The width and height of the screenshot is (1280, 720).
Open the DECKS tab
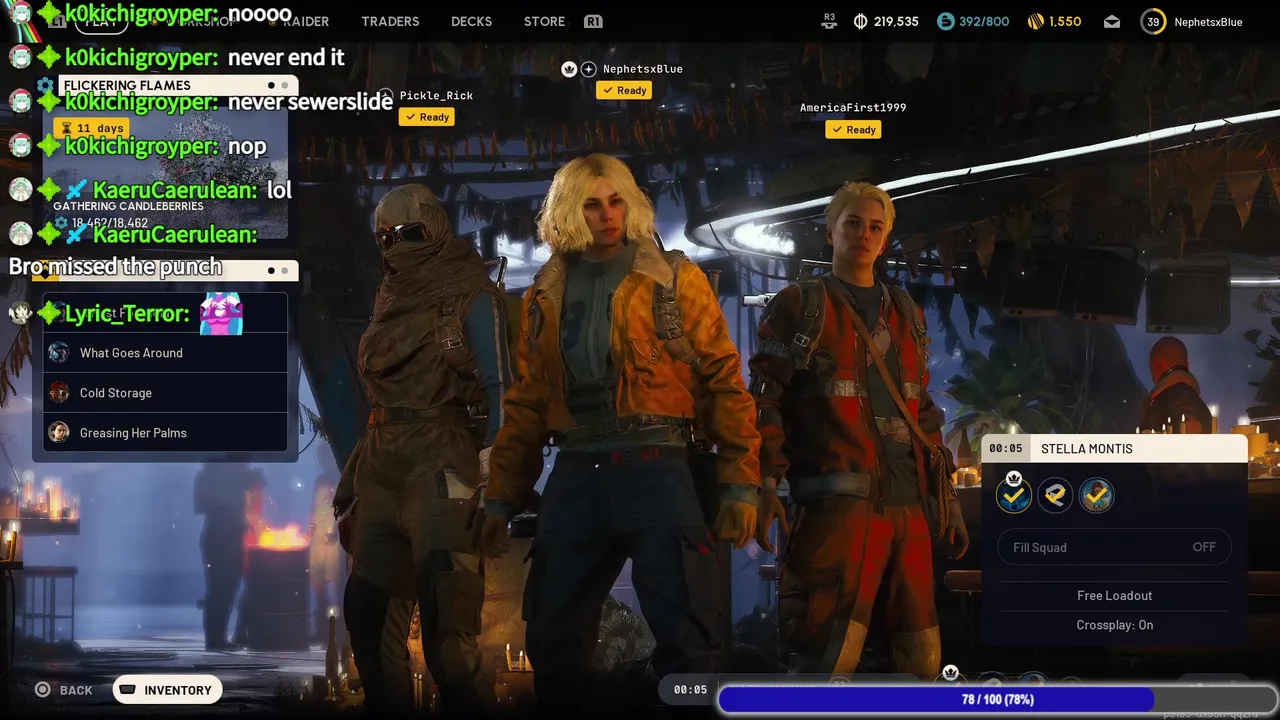tap(471, 21)
